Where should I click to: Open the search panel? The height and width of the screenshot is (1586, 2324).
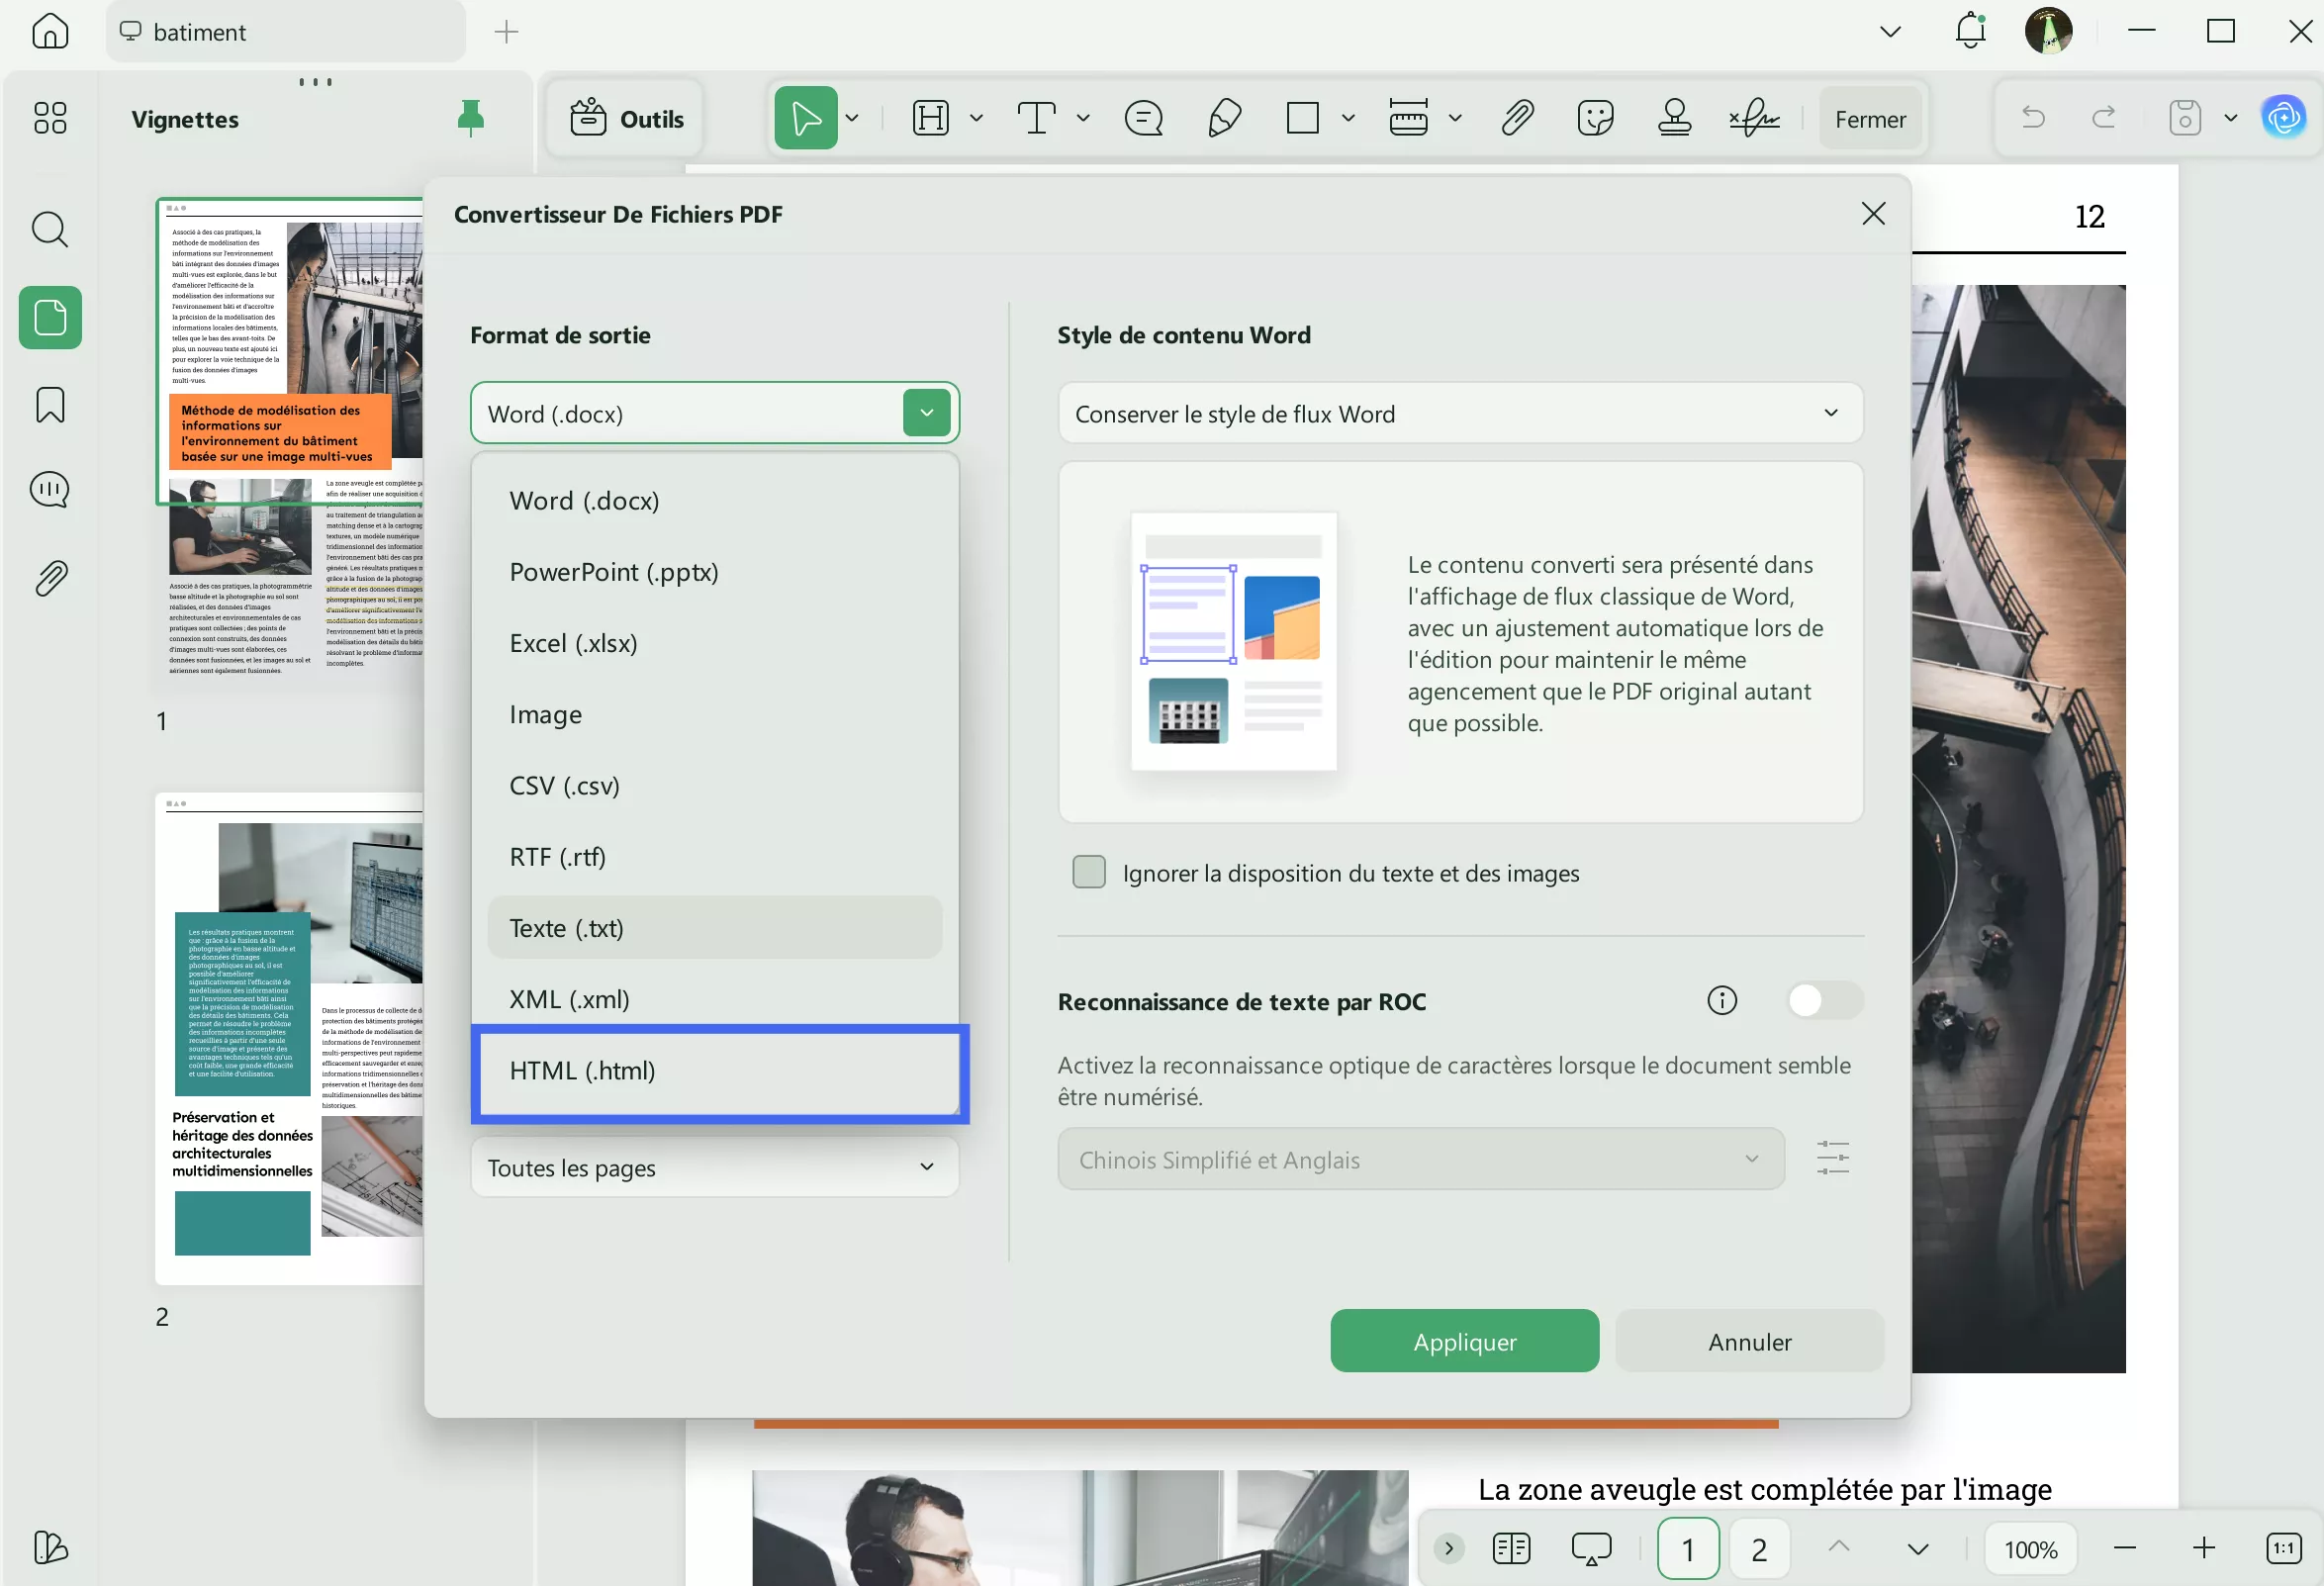tap(49, 229)
